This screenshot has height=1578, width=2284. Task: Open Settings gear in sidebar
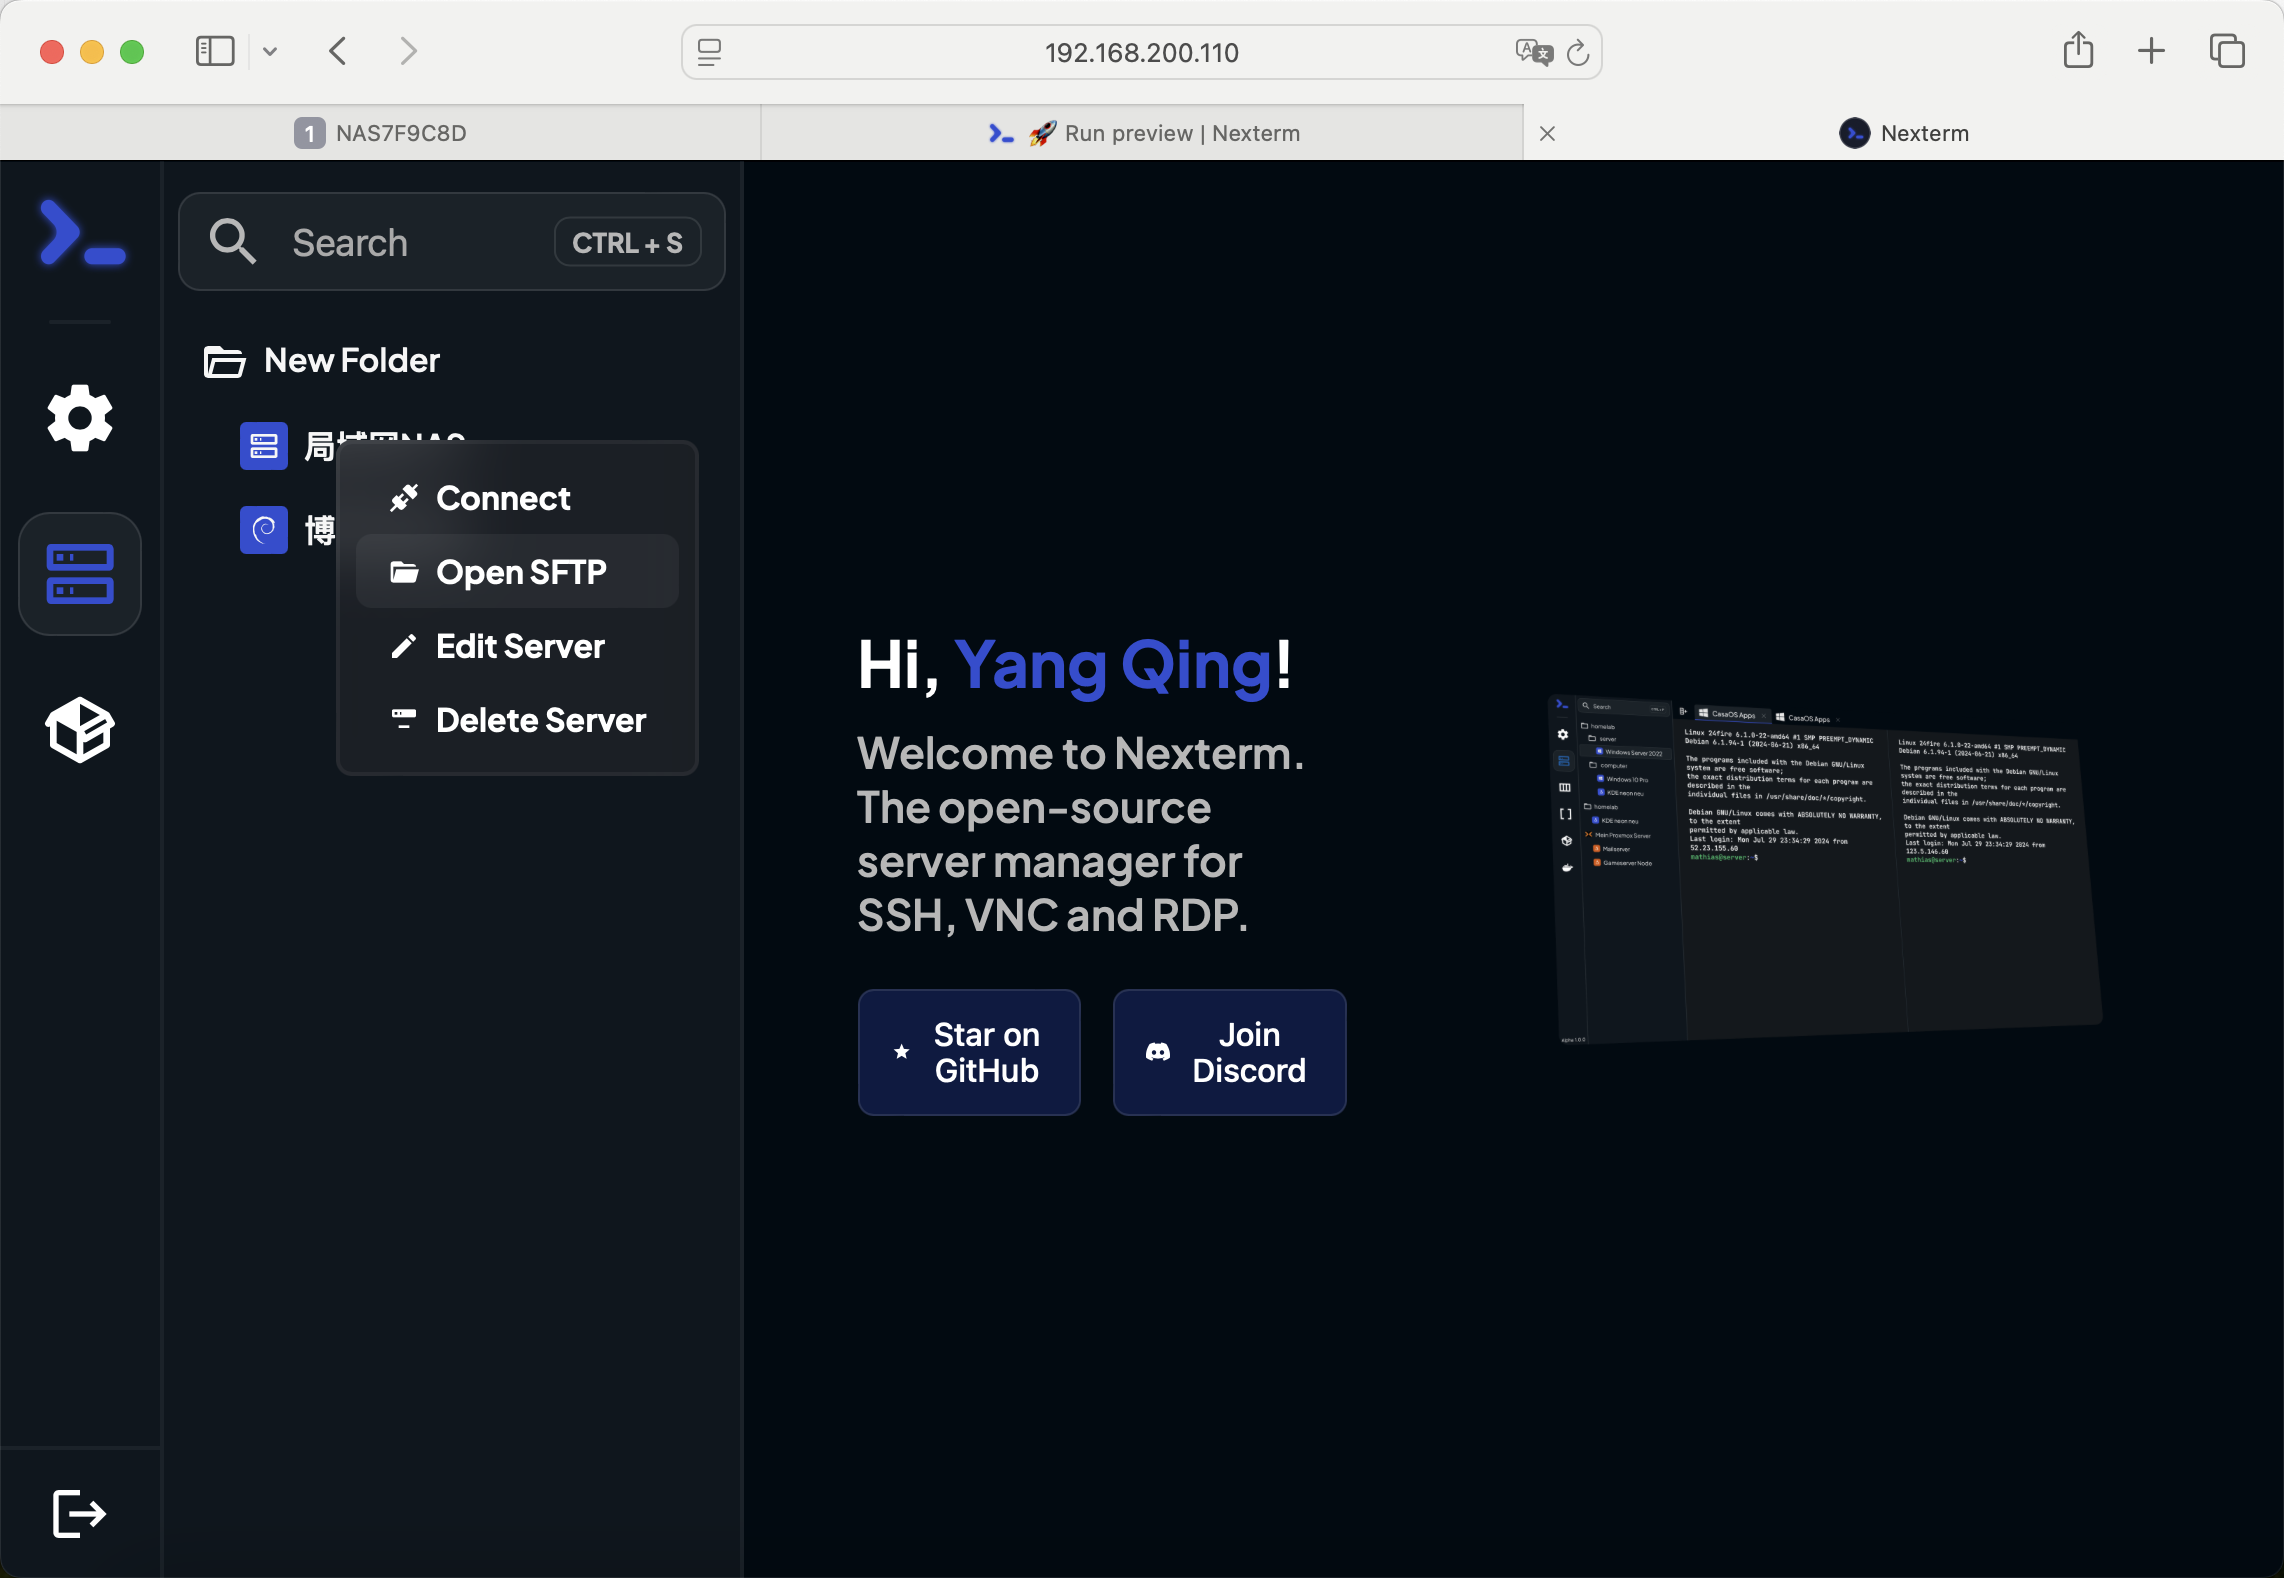click(x=80, y=418)
